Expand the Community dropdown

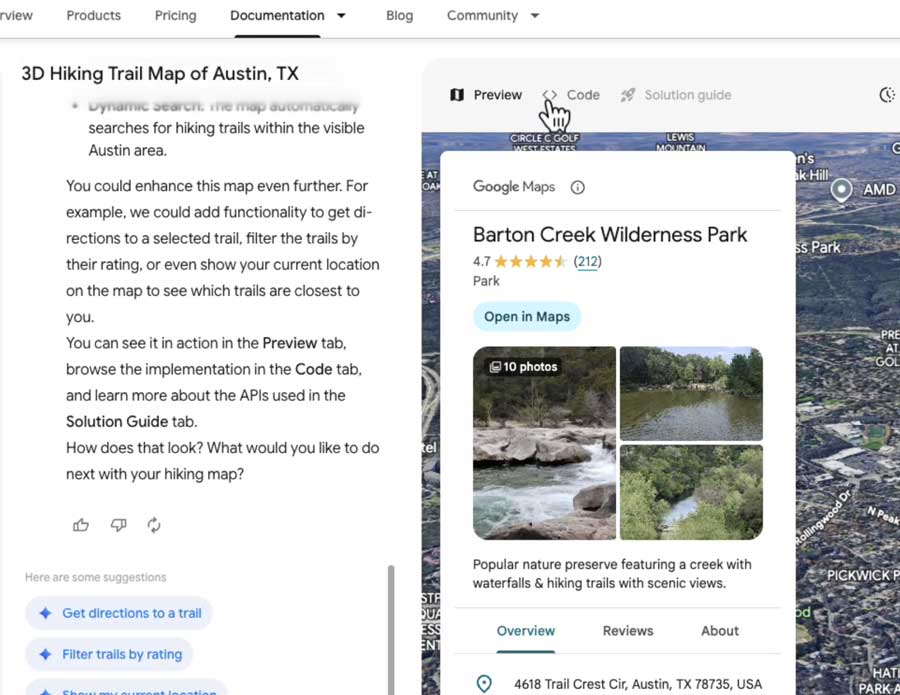coord(533,15)
